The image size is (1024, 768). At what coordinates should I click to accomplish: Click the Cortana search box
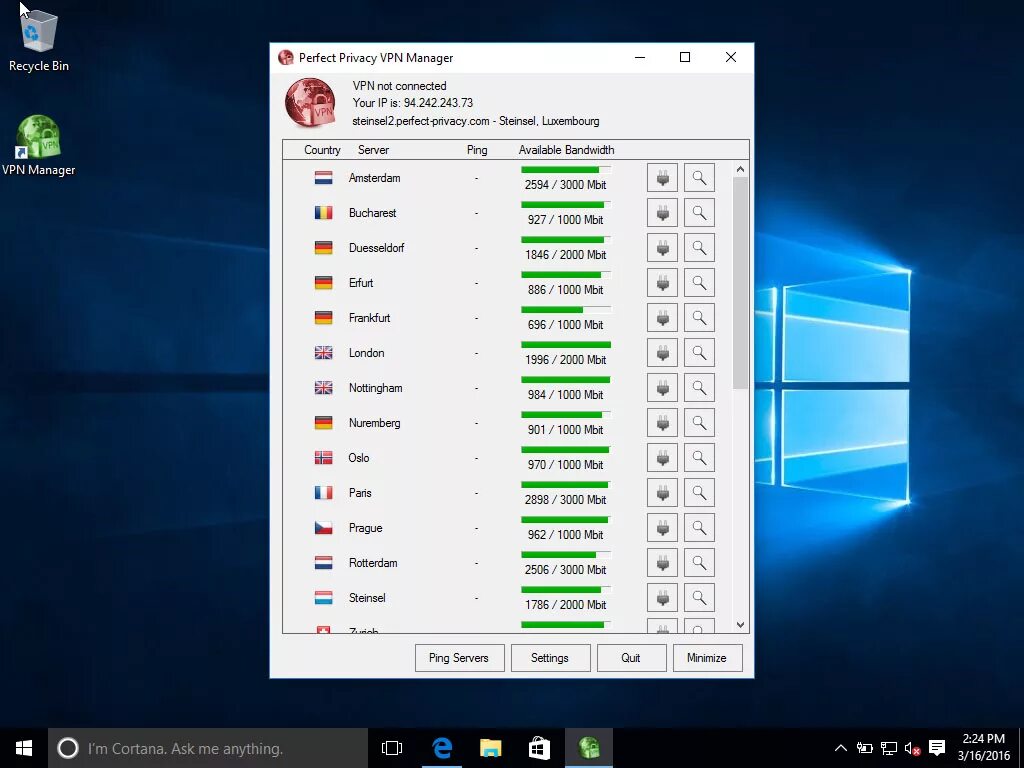(x=208, y=748)
